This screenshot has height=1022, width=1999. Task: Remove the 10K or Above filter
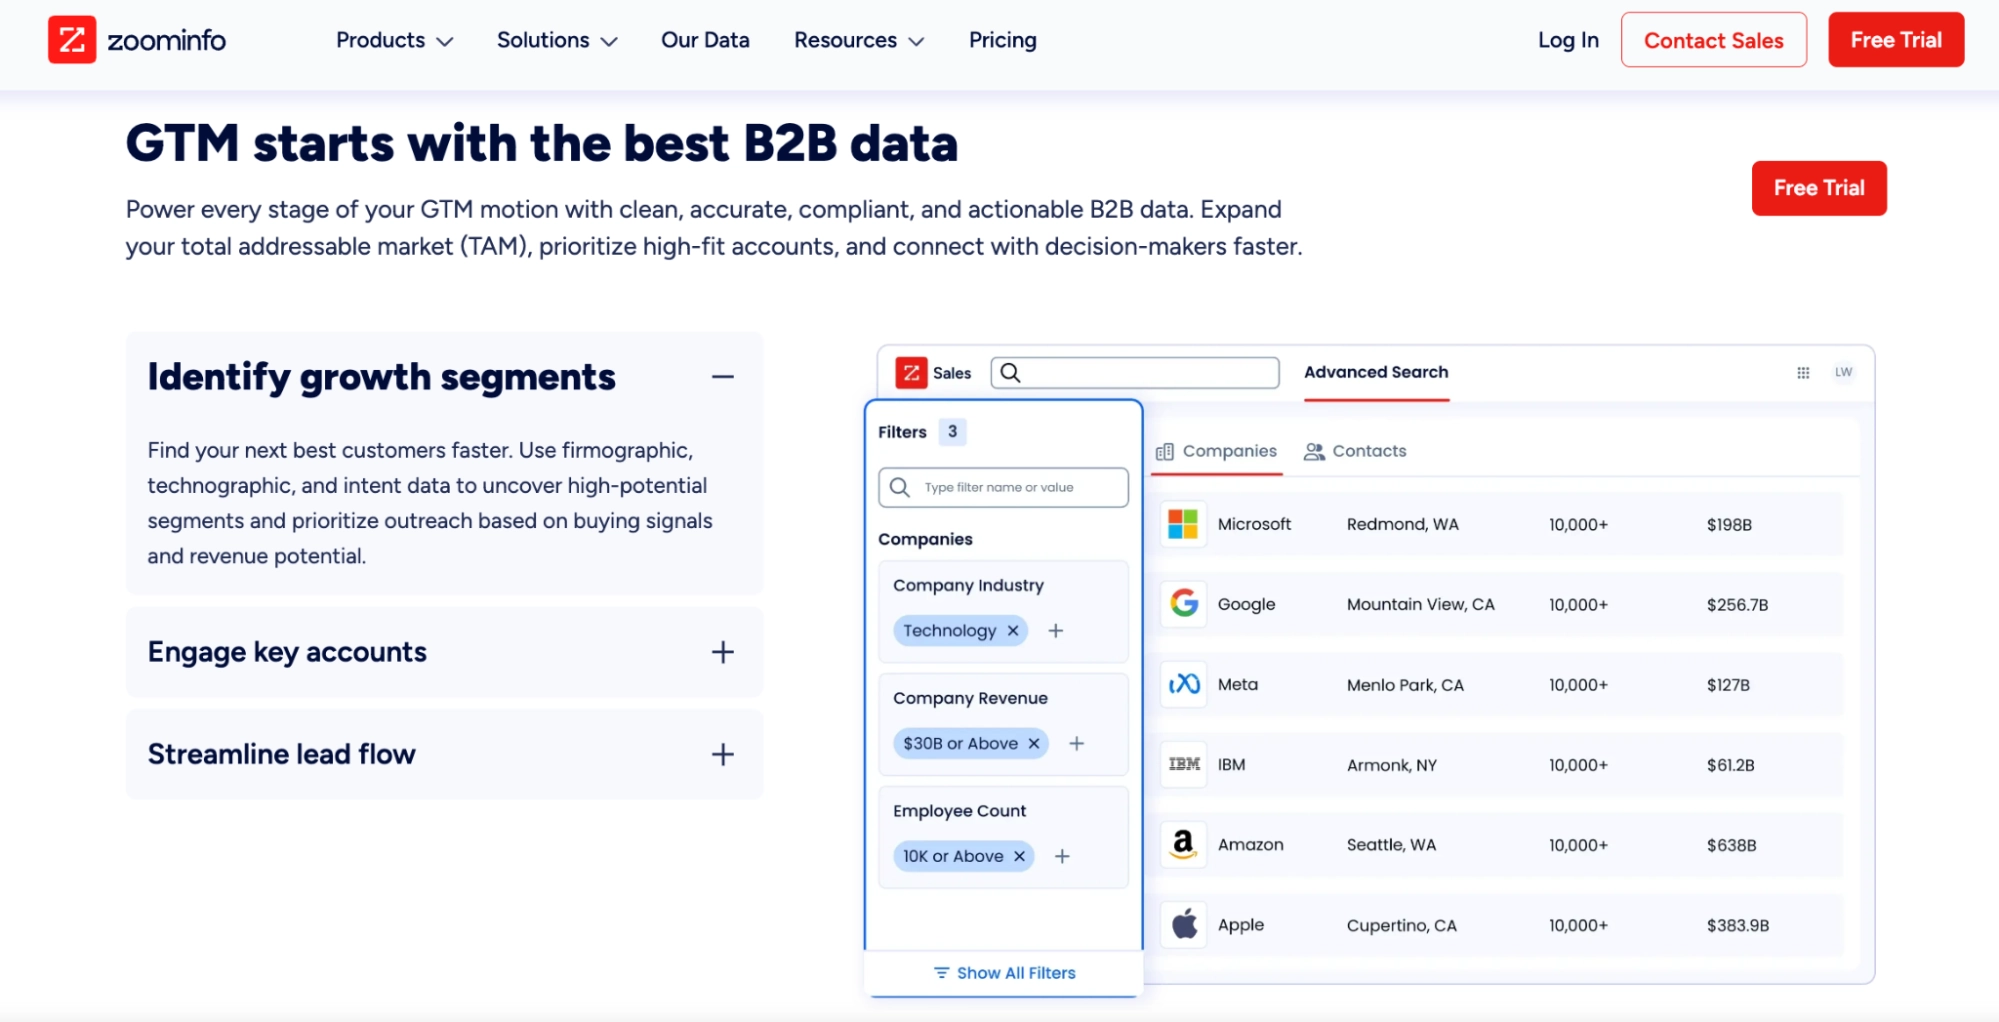click(x=1019, y=856)
